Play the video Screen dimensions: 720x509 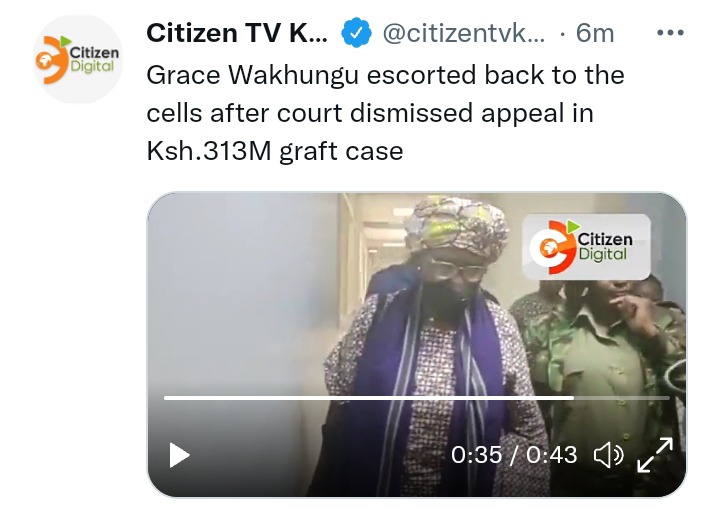click(x=179, y=455)
